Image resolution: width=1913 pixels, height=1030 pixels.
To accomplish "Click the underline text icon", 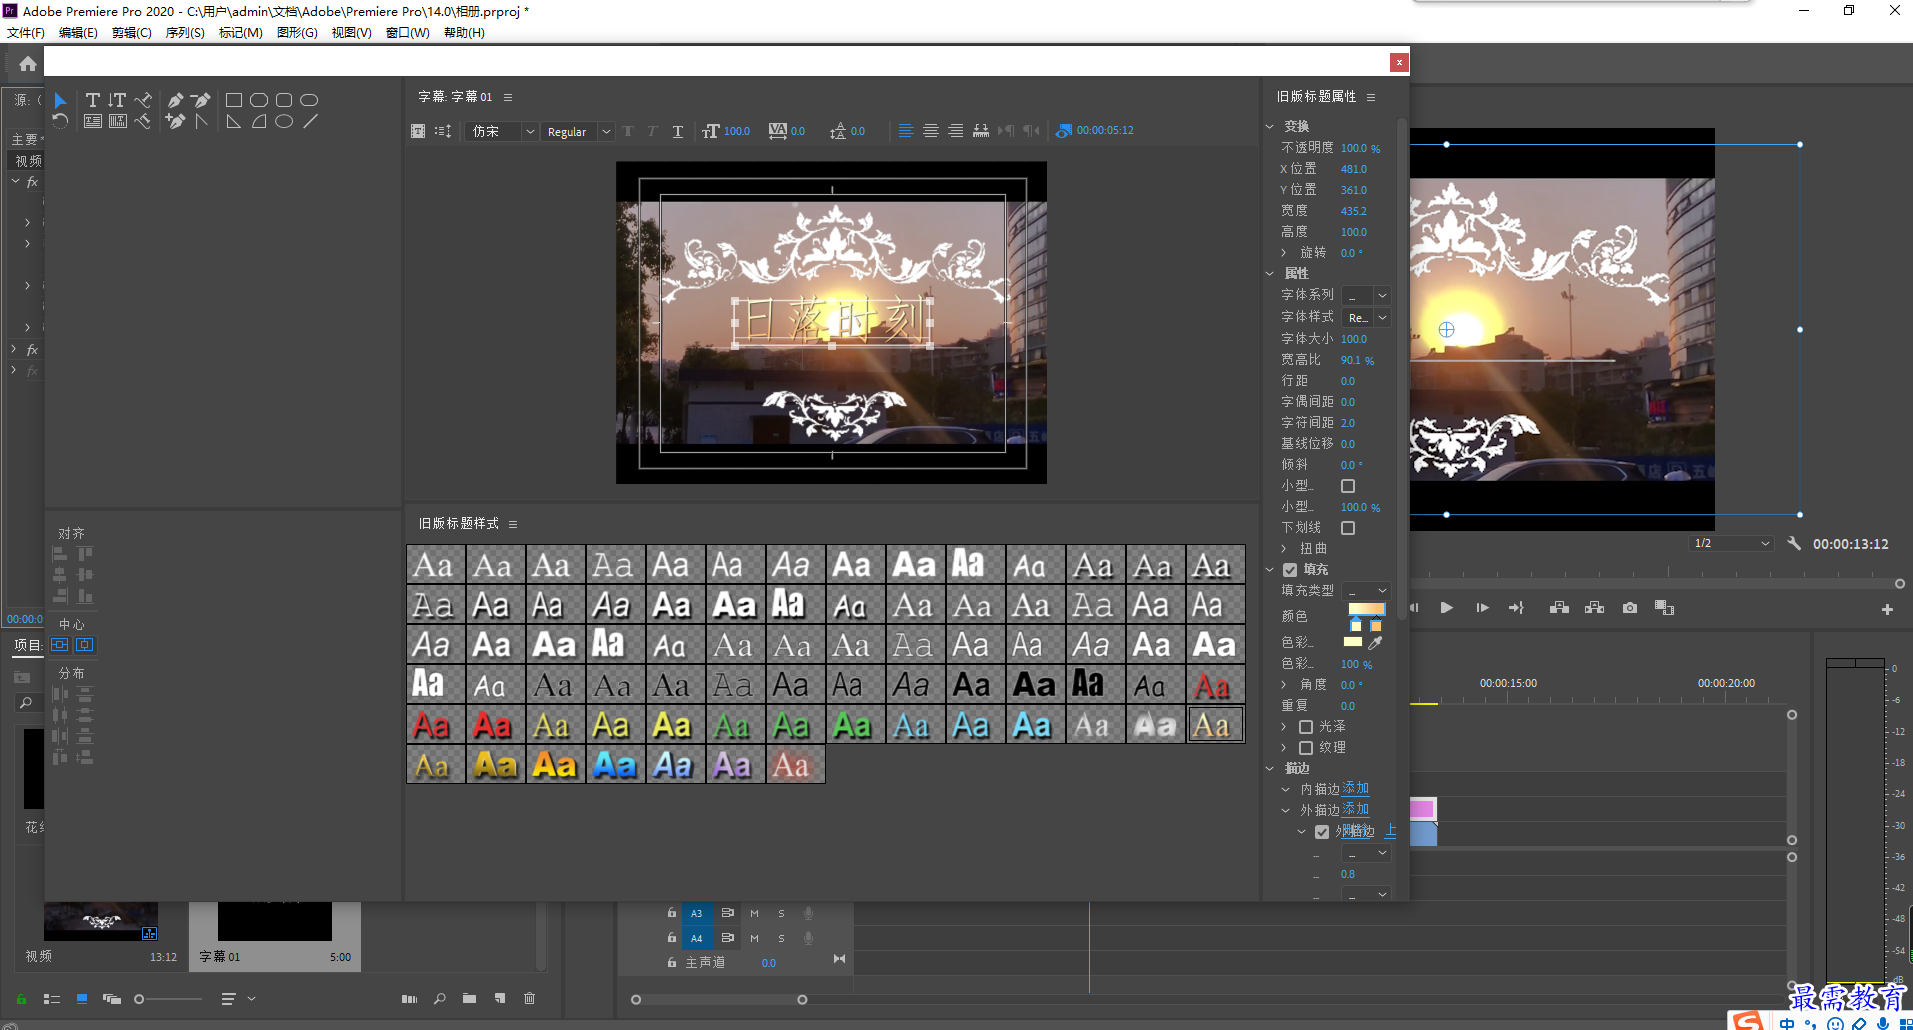I will pyautogui.click(x=677, y=131).
